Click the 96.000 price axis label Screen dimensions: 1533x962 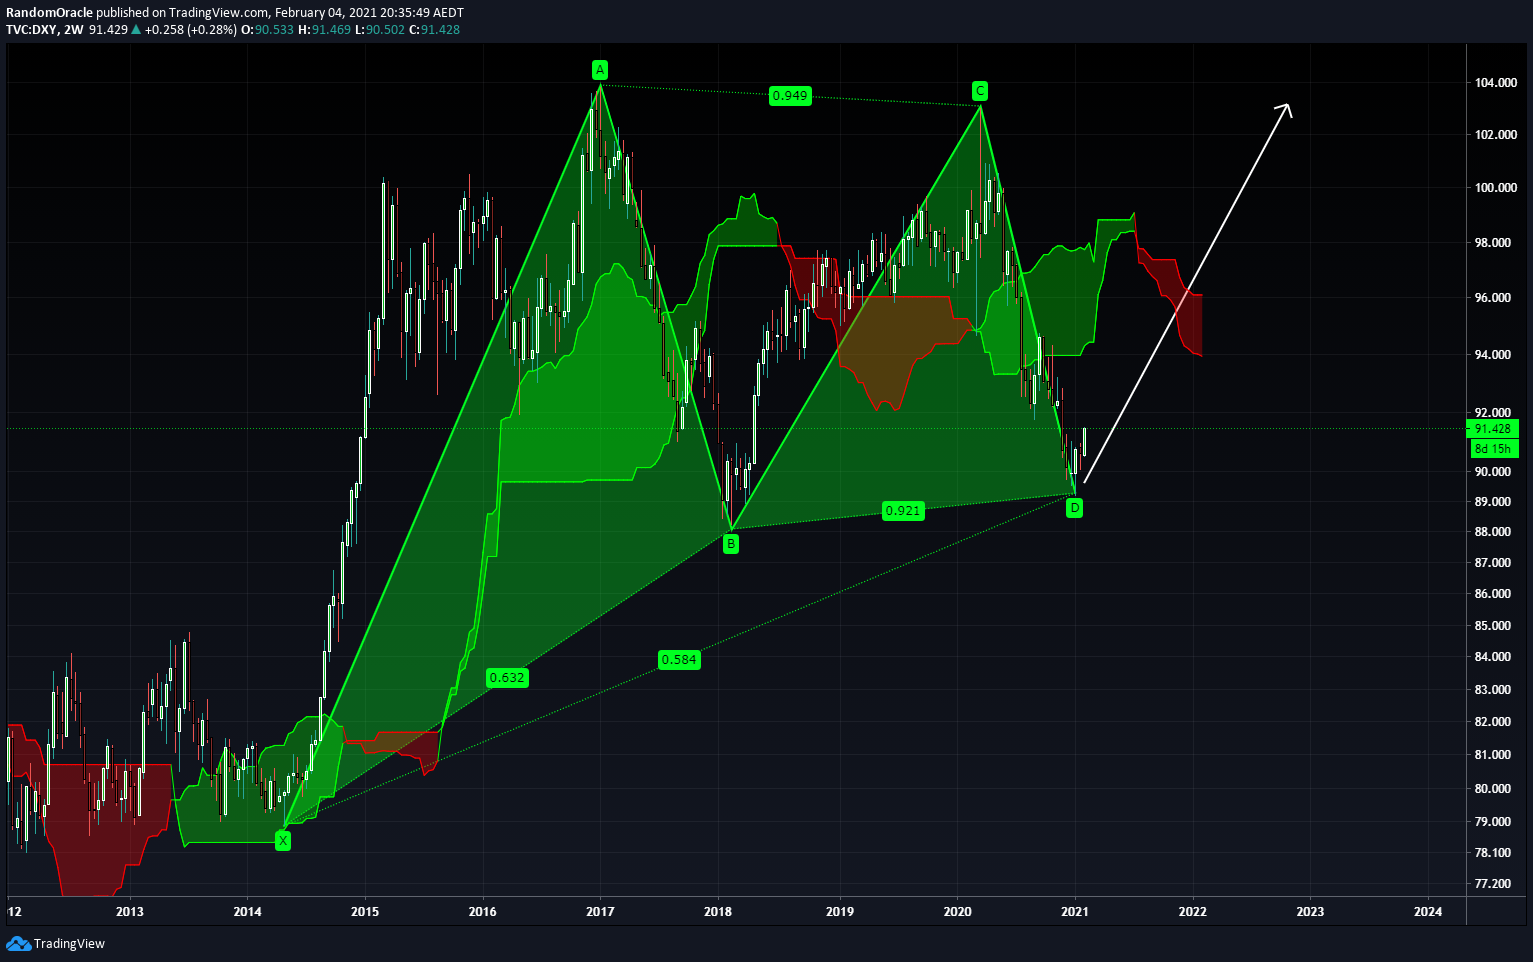[x=1495, y=298]
